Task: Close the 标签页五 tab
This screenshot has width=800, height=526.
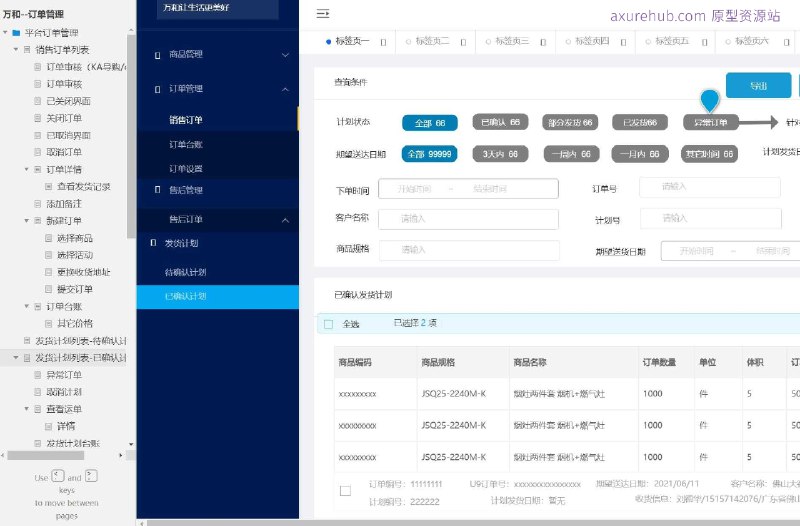Action: coord(705,42)
